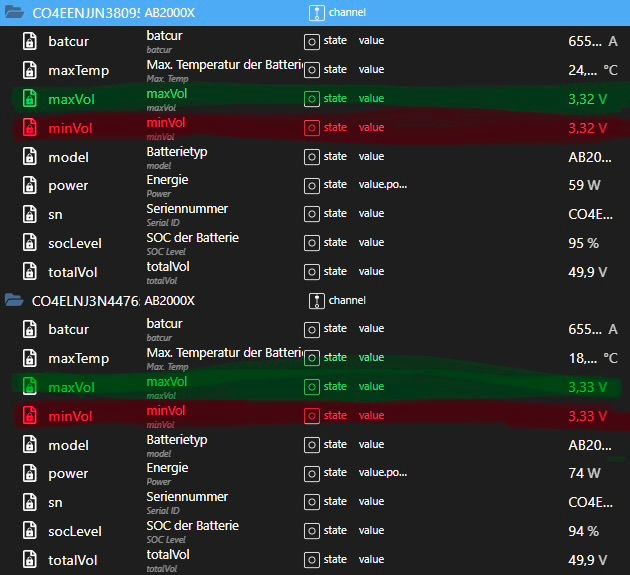Image resolution: width=630 pixels, height=575 pixels.
Task: Open the 59 W power value
Action: [584, 185]
